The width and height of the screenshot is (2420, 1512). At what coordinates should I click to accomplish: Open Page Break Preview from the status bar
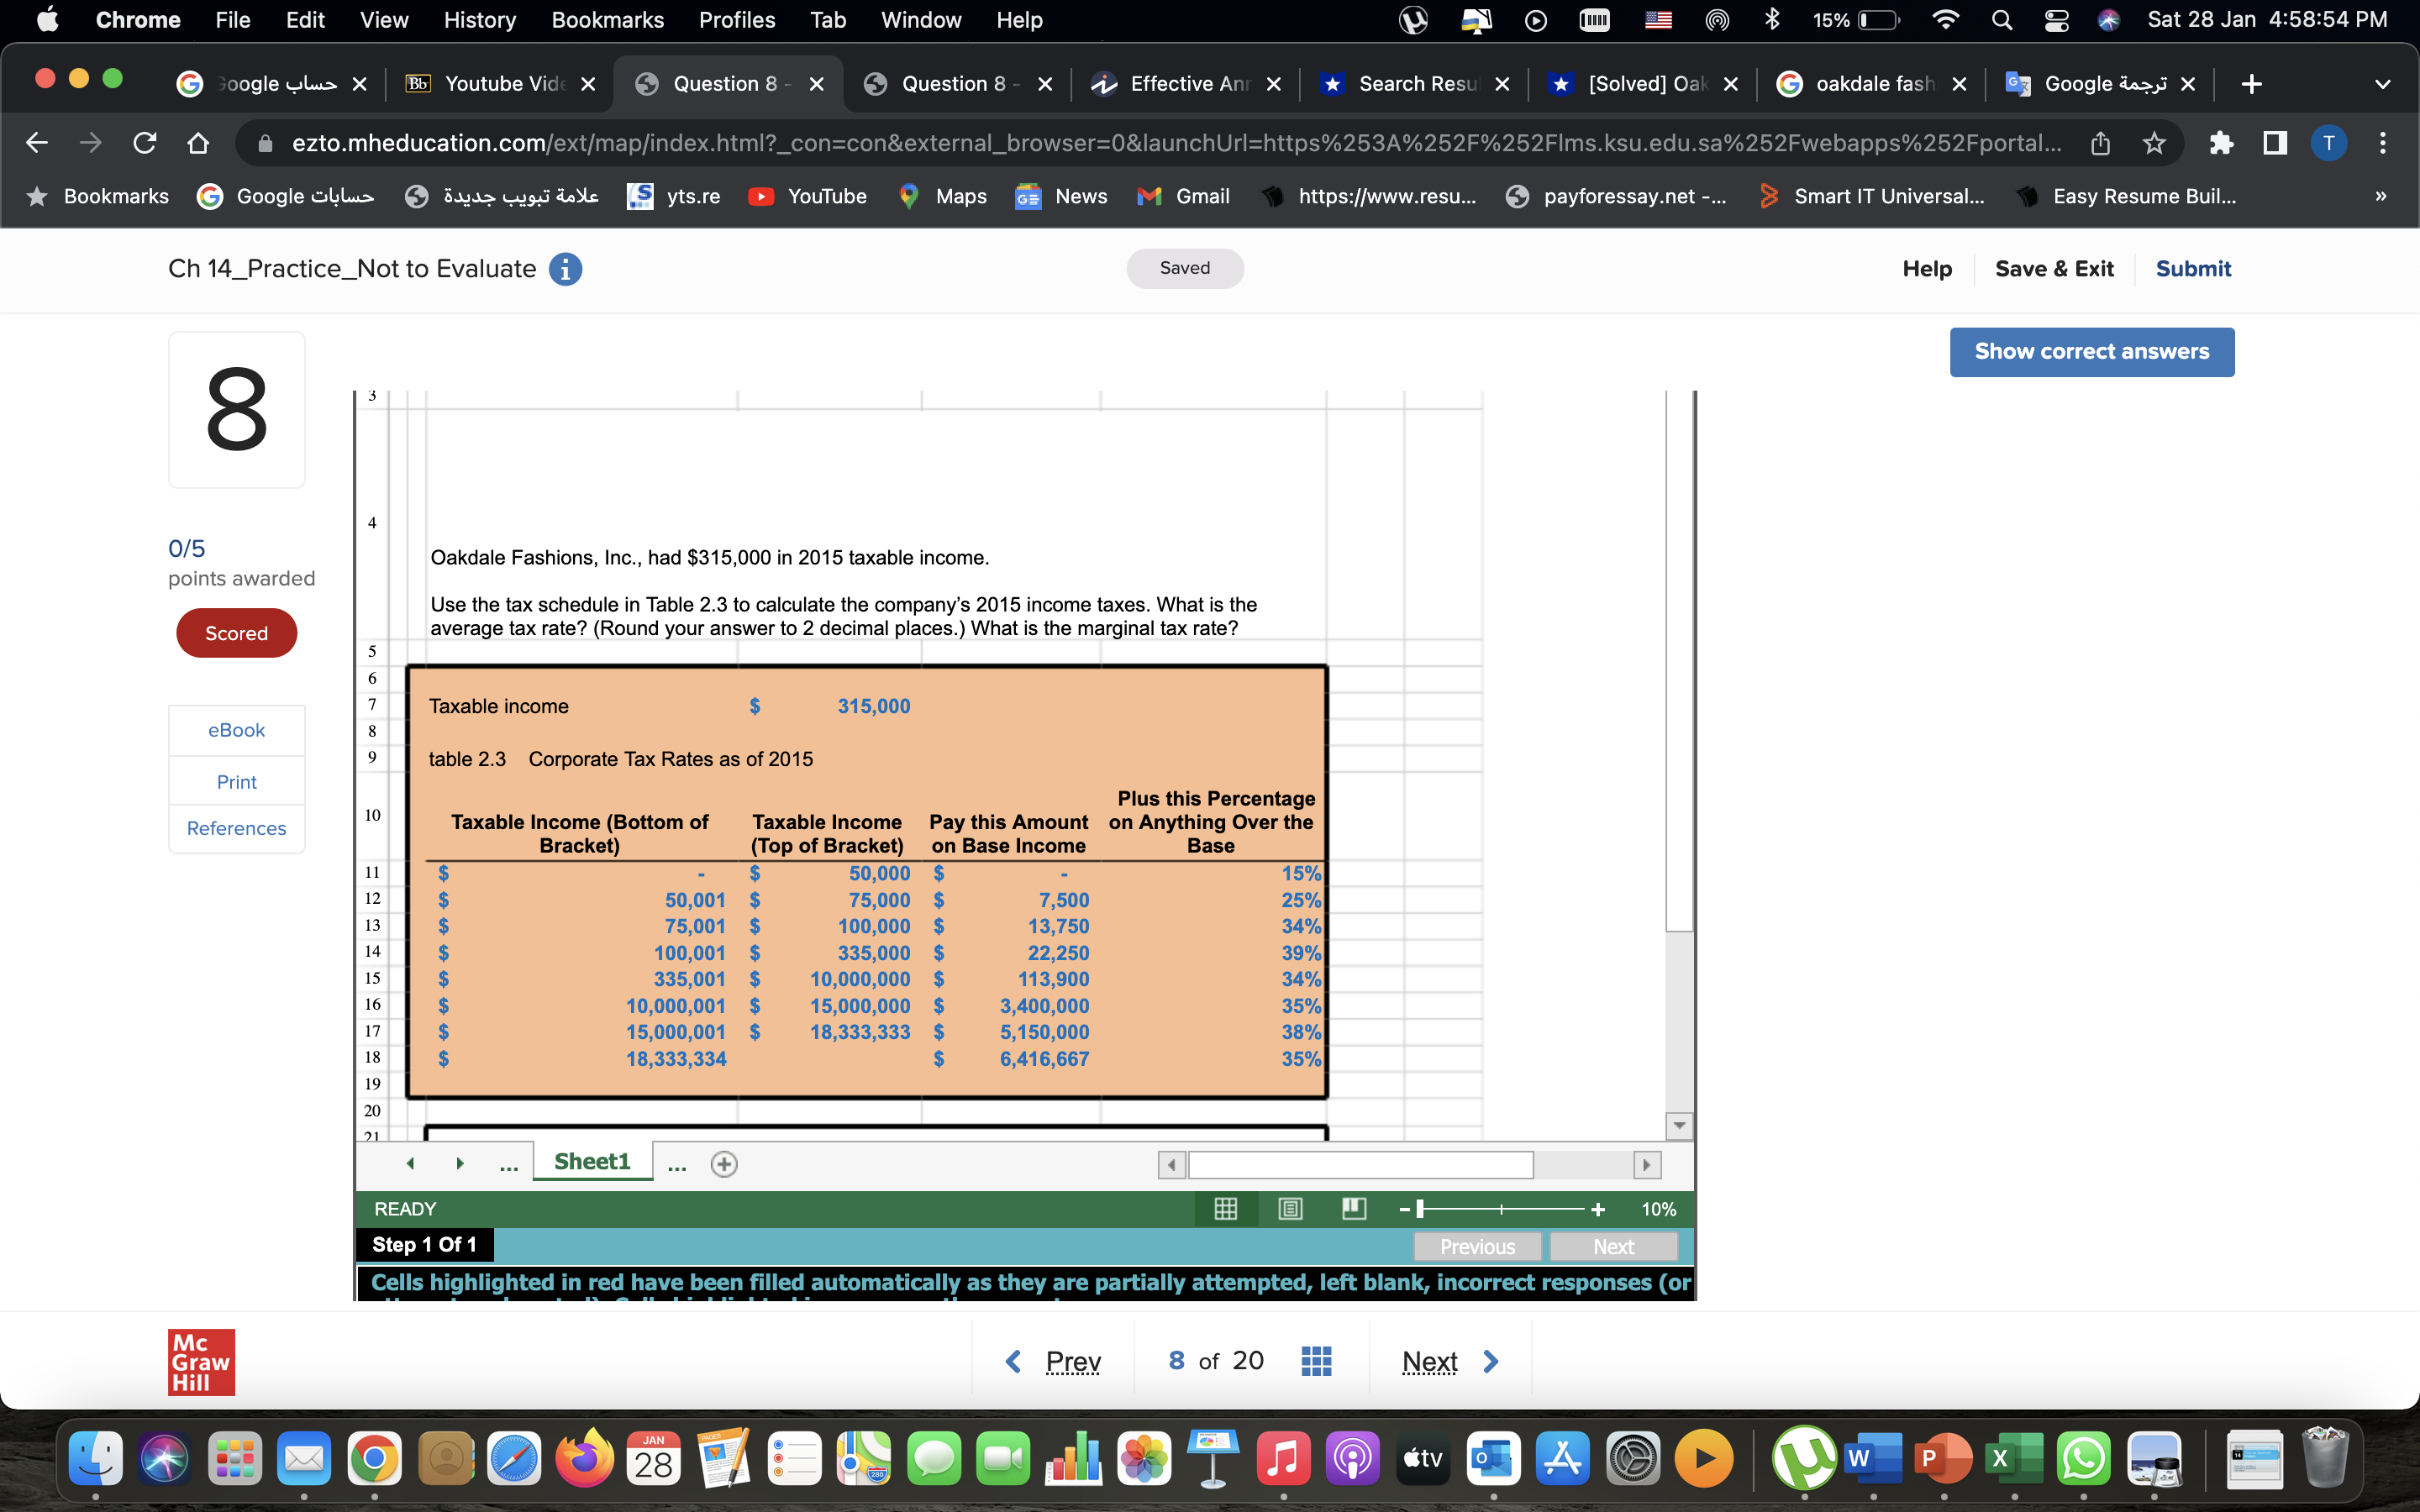pyautogui.click(x=1353, y=1209)
